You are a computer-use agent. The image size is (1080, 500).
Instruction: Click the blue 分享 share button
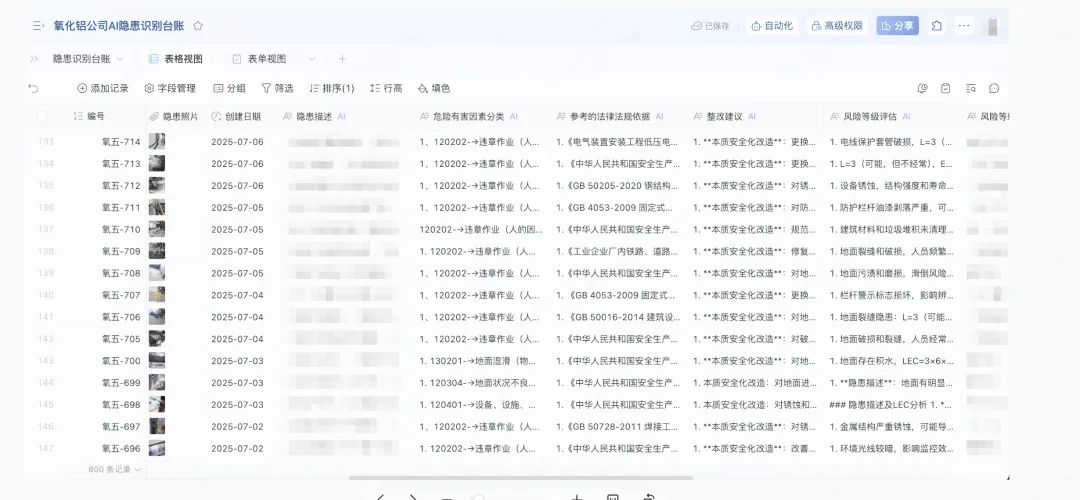pos(897,26)
